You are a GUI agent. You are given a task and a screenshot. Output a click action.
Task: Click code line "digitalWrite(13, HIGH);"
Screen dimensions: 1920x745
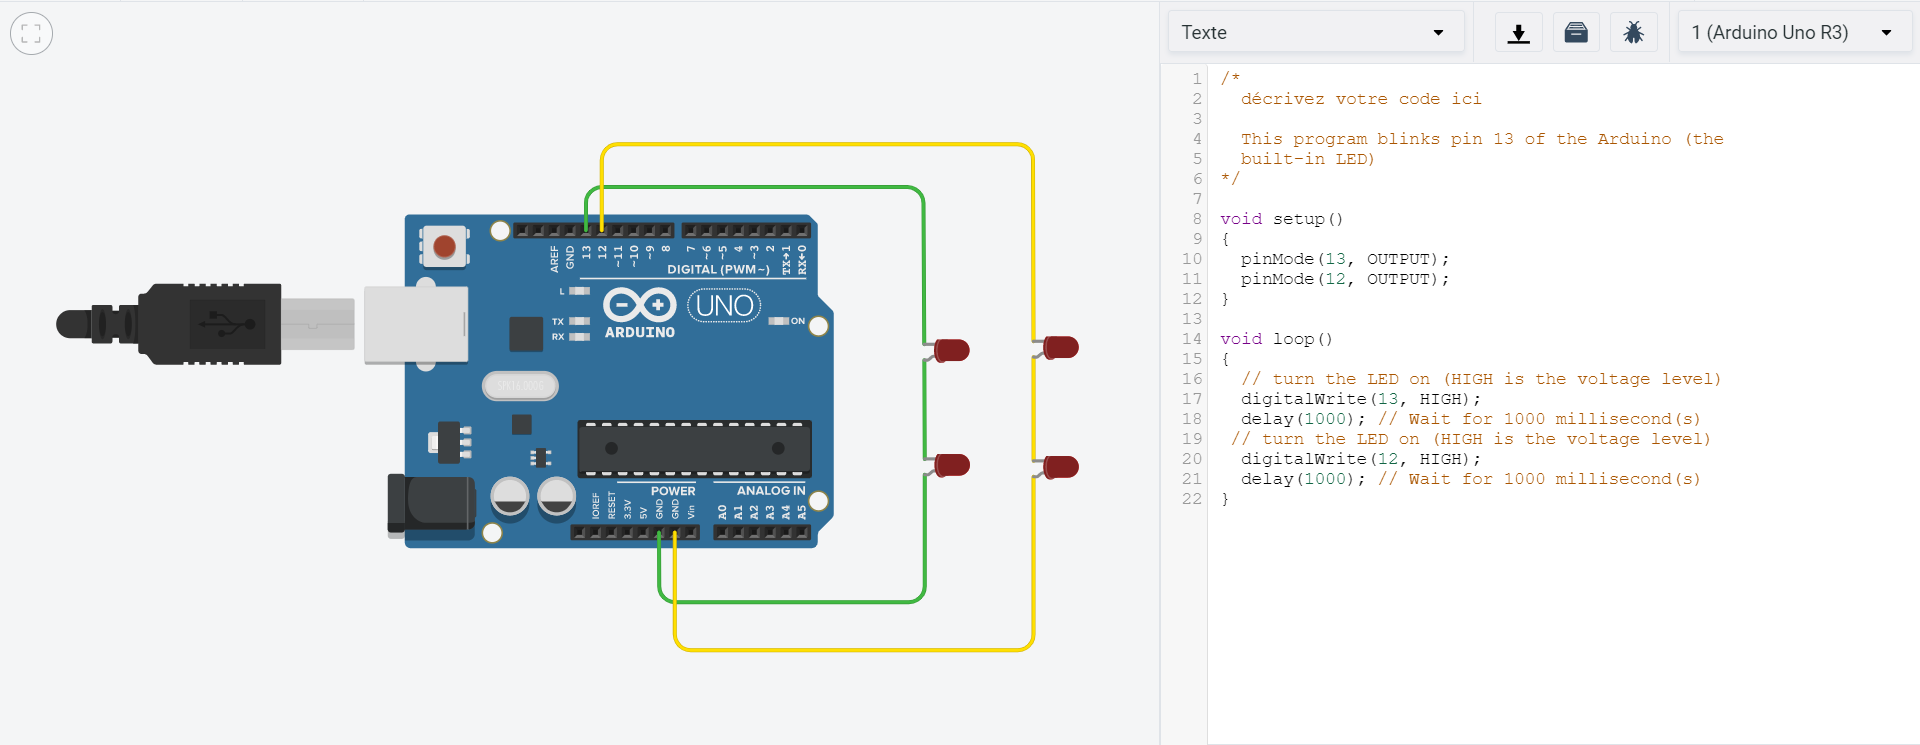1360,399
